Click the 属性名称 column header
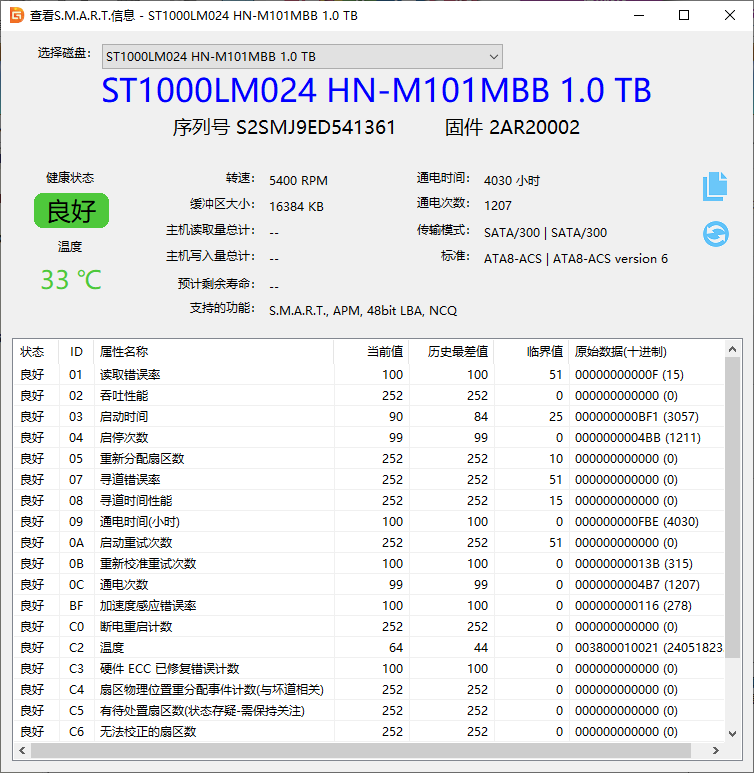Image resolution: width=754 pixels, height=773 pixels. pos(214,351)
